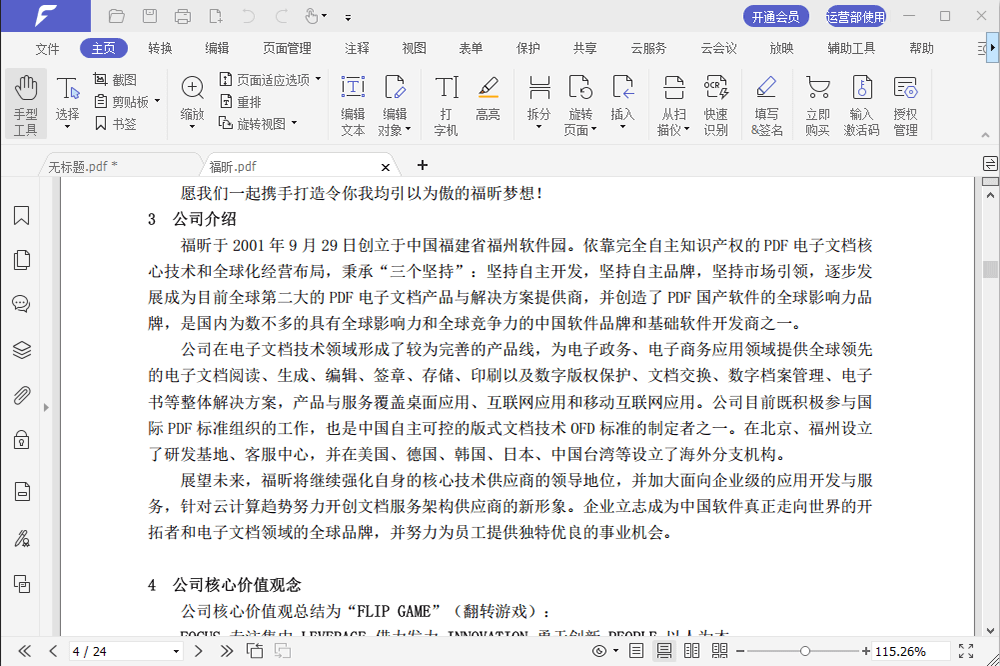Viewport: 1000px width, 666px height.
Task: Click the Zoom (缩放) tool
Action: coord(192,102)
